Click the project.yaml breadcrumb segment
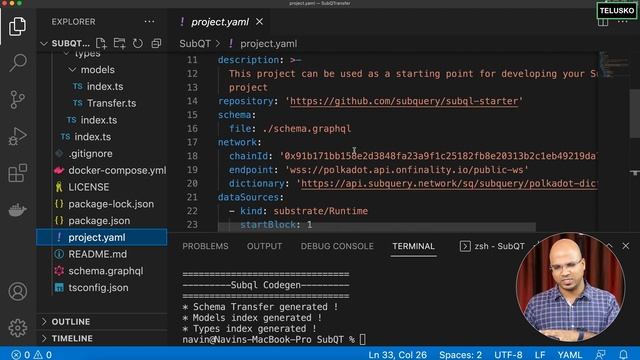 269,44
